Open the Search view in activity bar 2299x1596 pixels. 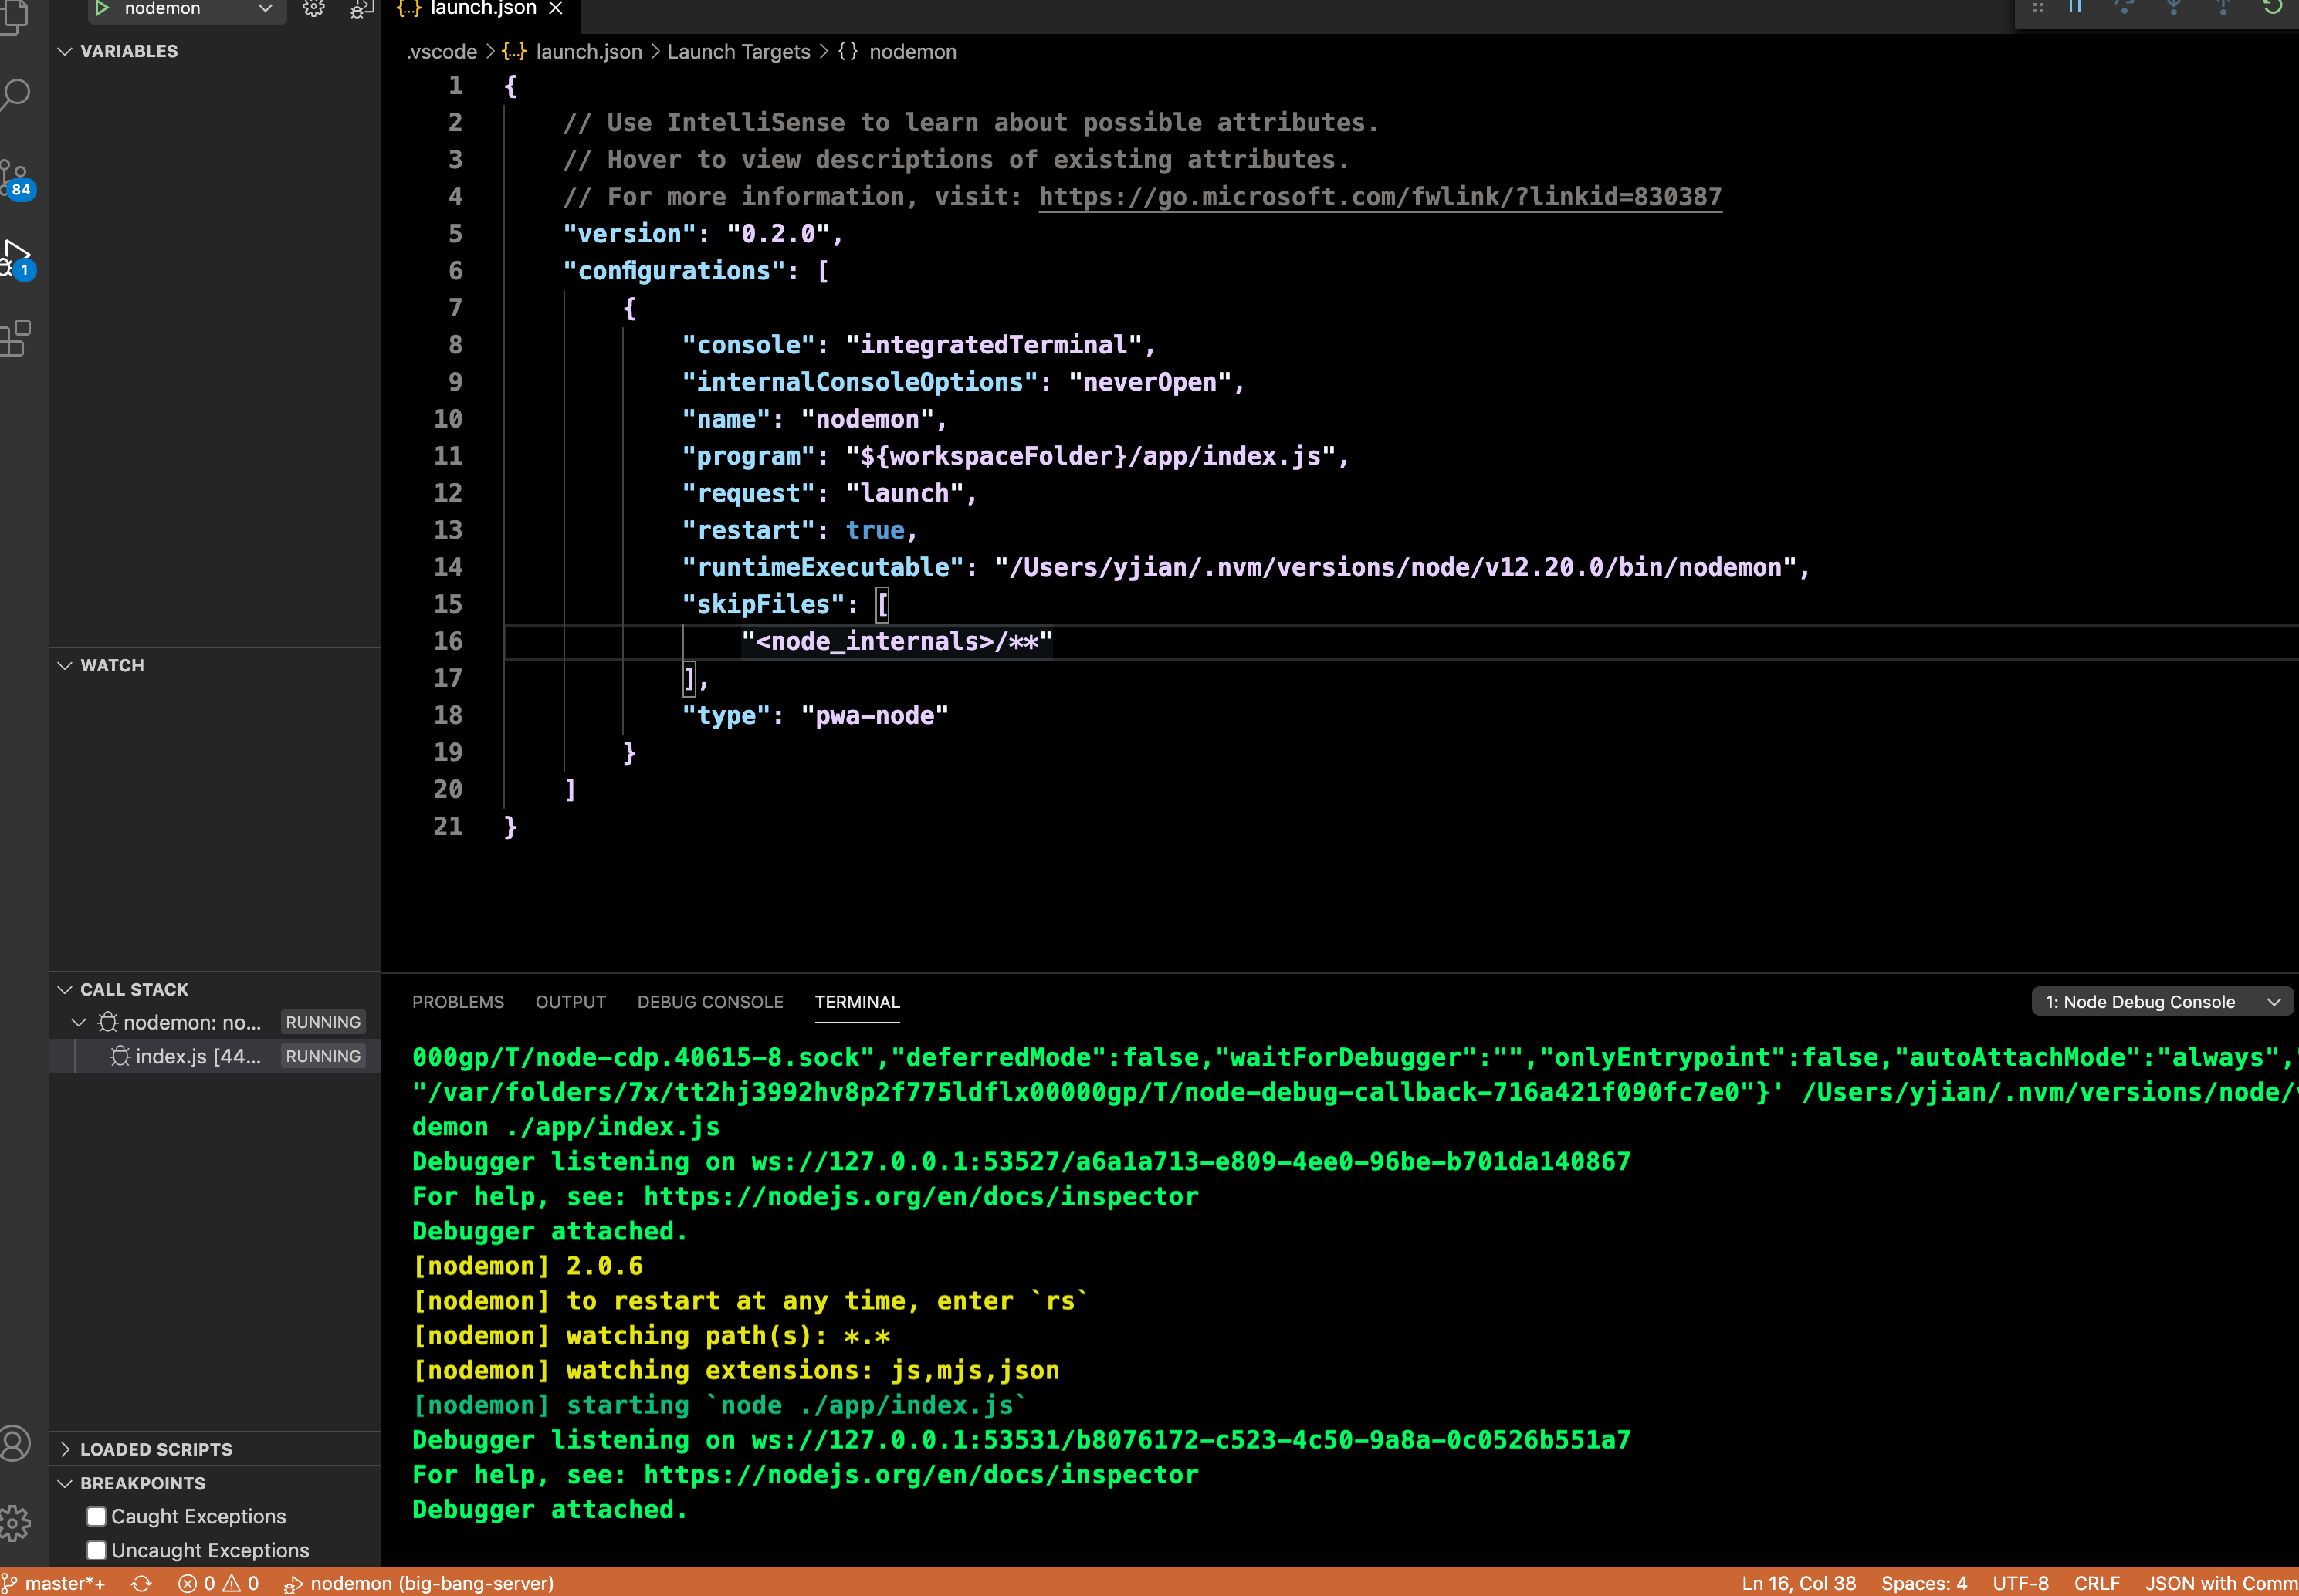click(x=16, y=95)
